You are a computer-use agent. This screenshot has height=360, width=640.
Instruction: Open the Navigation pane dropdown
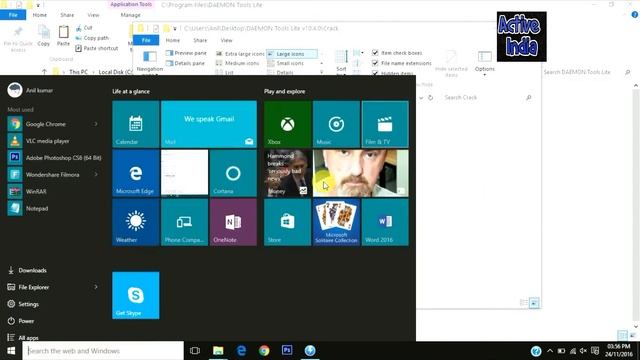[x=150, y=62]
